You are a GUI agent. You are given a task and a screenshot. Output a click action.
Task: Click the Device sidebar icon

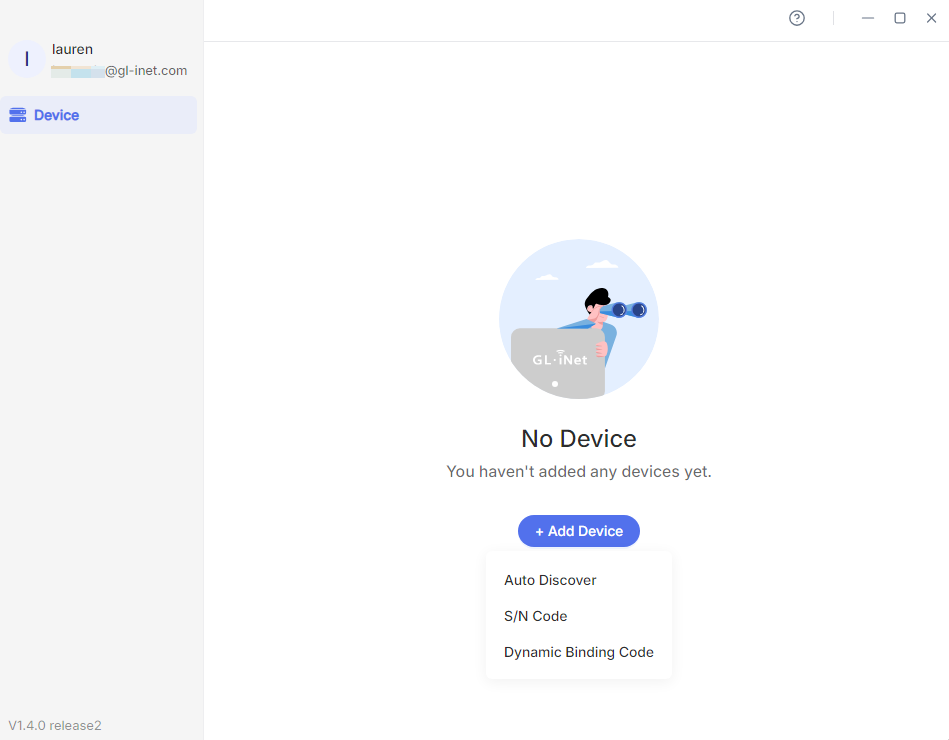[18, 115]
